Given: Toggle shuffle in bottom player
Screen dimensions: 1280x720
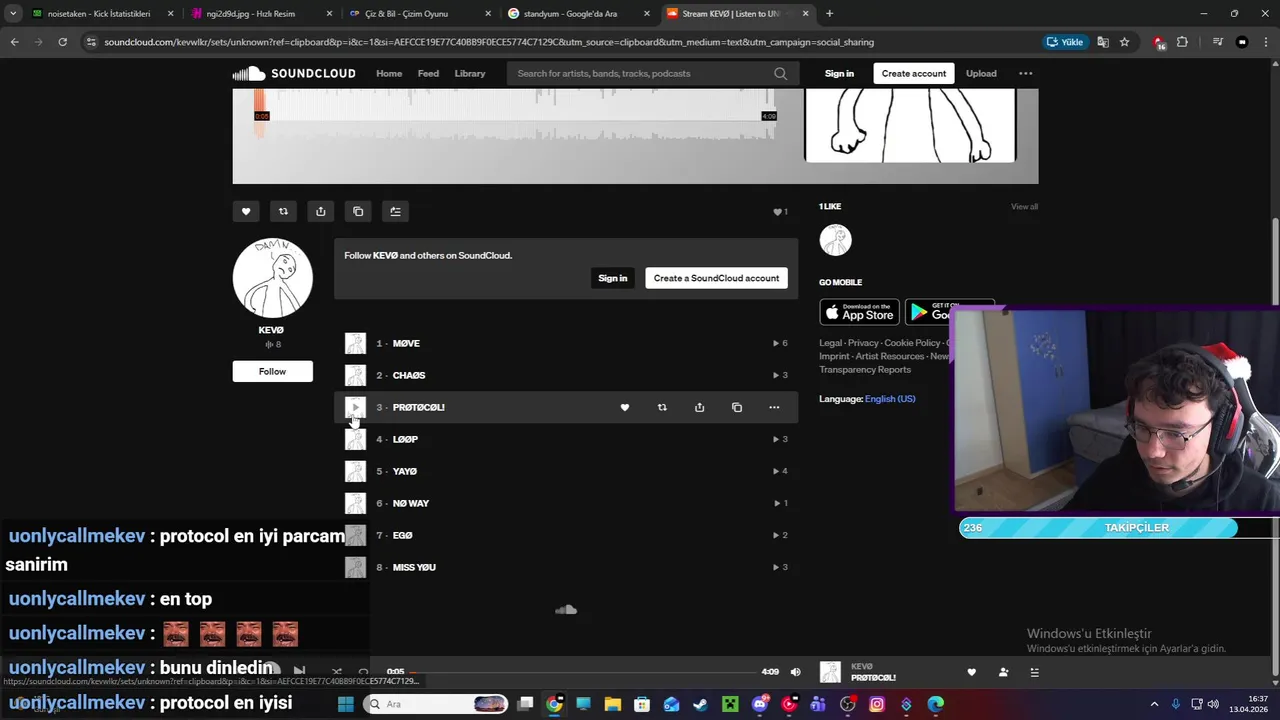Looking at the screenshot, I should pos(336,672).
